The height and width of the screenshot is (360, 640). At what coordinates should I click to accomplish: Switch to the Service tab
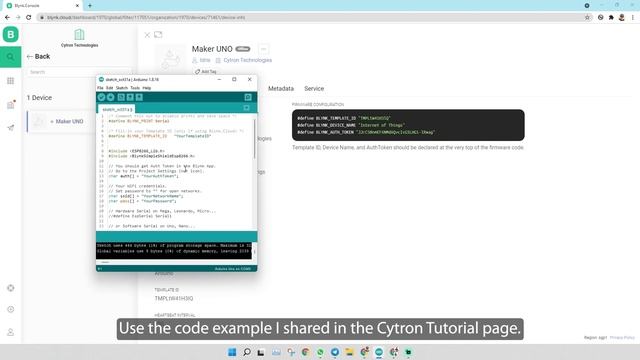pos(314,89)
